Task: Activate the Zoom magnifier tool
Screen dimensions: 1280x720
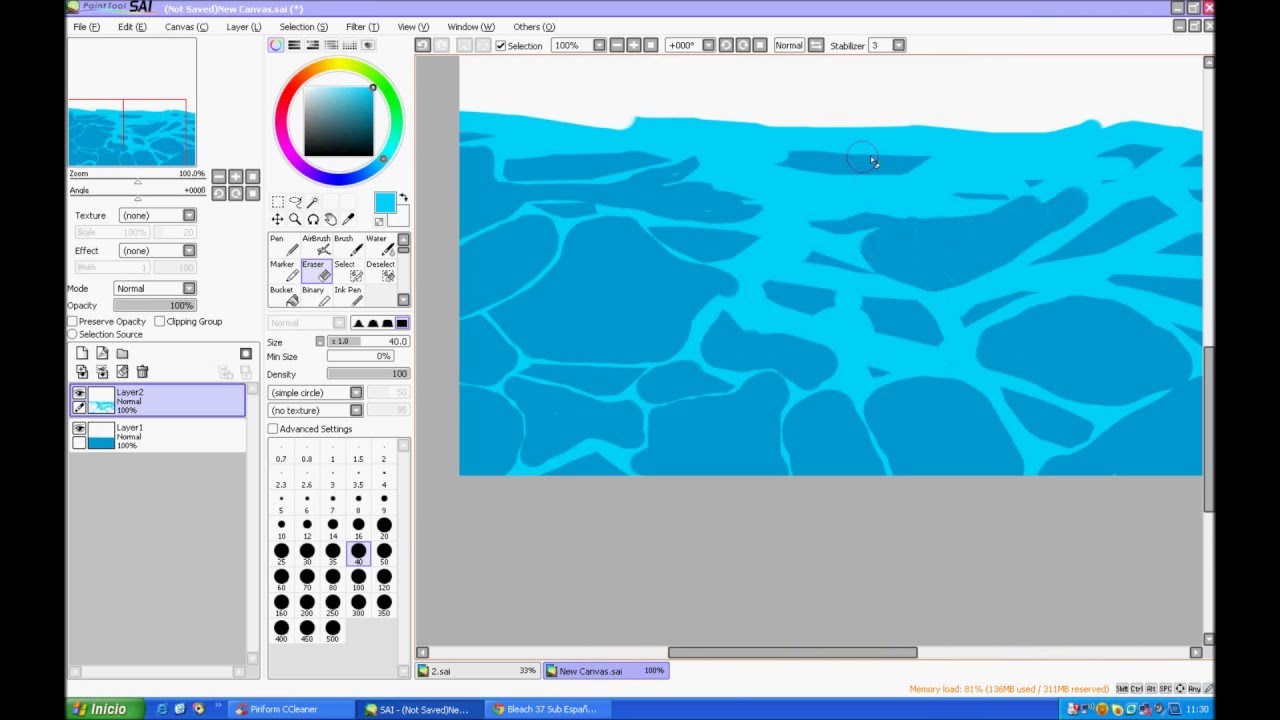Action: click(295, 218)
